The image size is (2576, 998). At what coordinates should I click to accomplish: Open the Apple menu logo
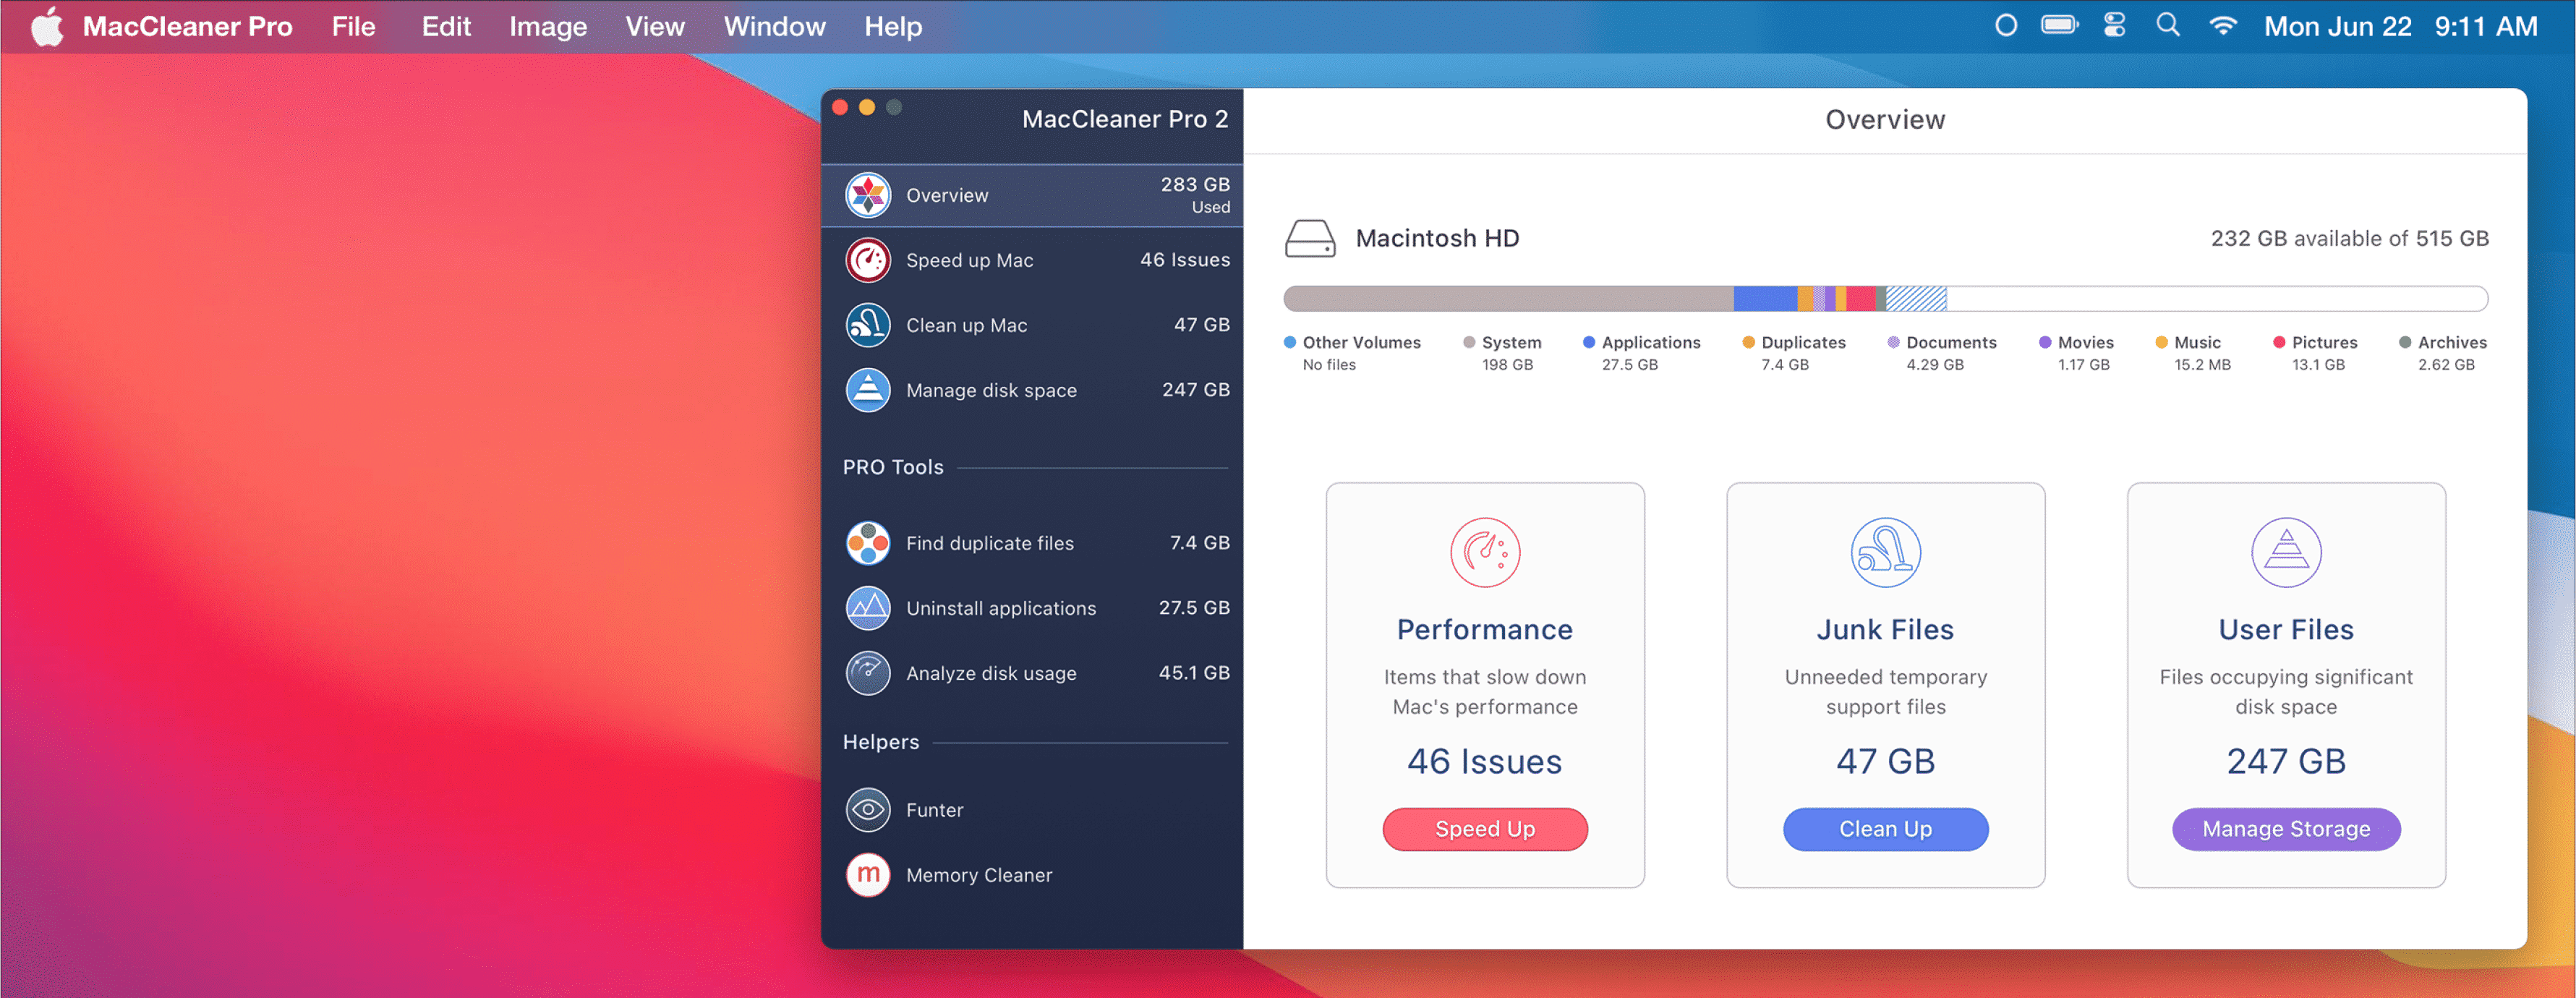click(x=46, y=27)
